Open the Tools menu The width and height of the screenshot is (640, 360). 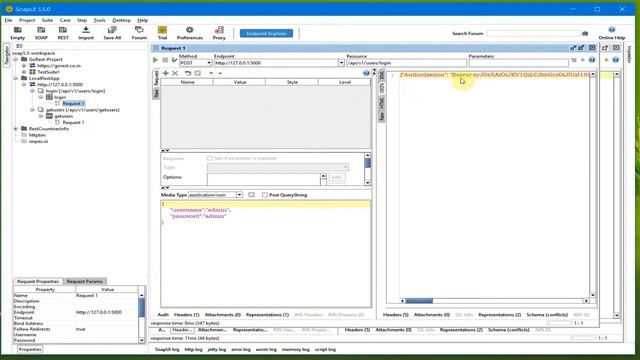tap(99, 20)
